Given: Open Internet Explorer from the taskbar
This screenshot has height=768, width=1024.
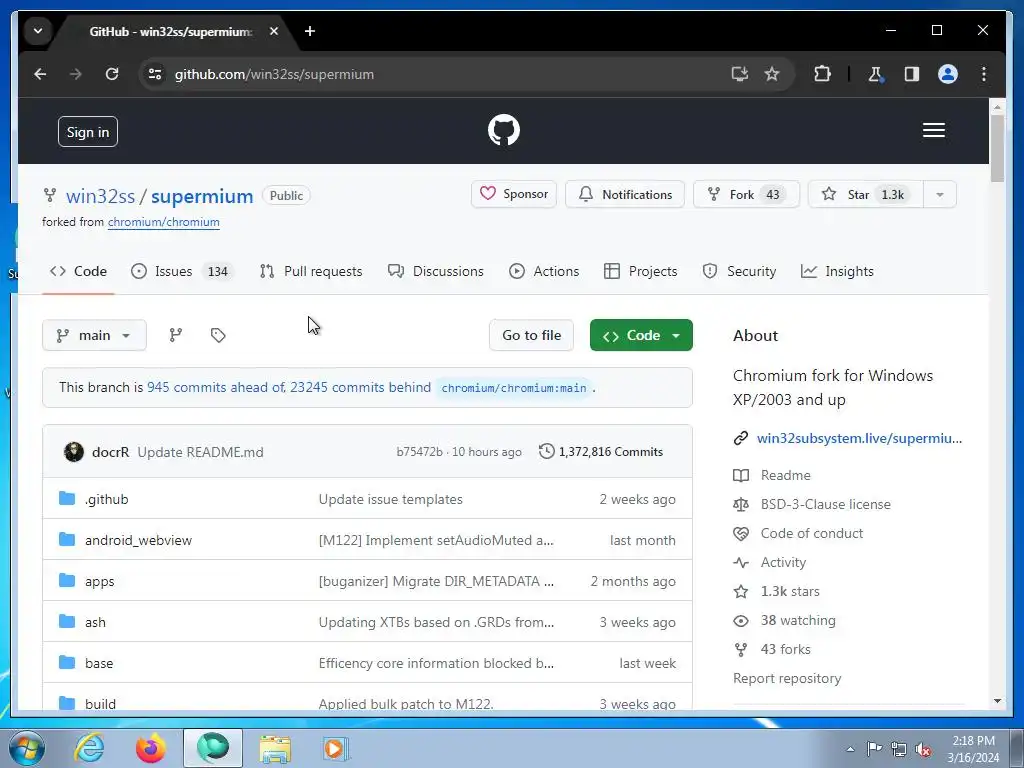Looking at the screenshot, I should tap(89, 748).
